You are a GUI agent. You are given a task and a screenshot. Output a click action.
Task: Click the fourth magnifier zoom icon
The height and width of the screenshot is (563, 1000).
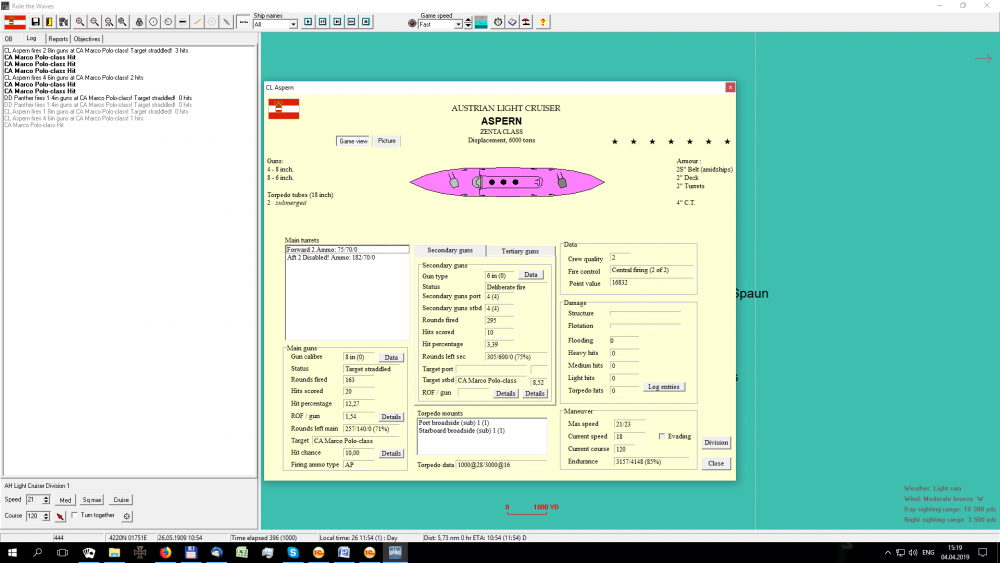tap(122, 22)
